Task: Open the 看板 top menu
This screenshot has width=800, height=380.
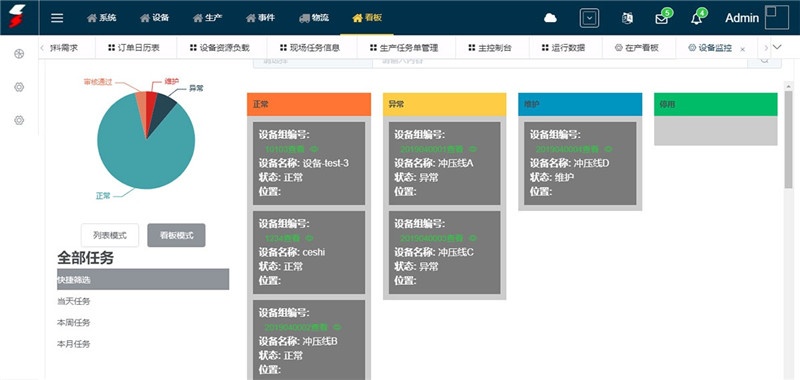Action: (367, 18)
